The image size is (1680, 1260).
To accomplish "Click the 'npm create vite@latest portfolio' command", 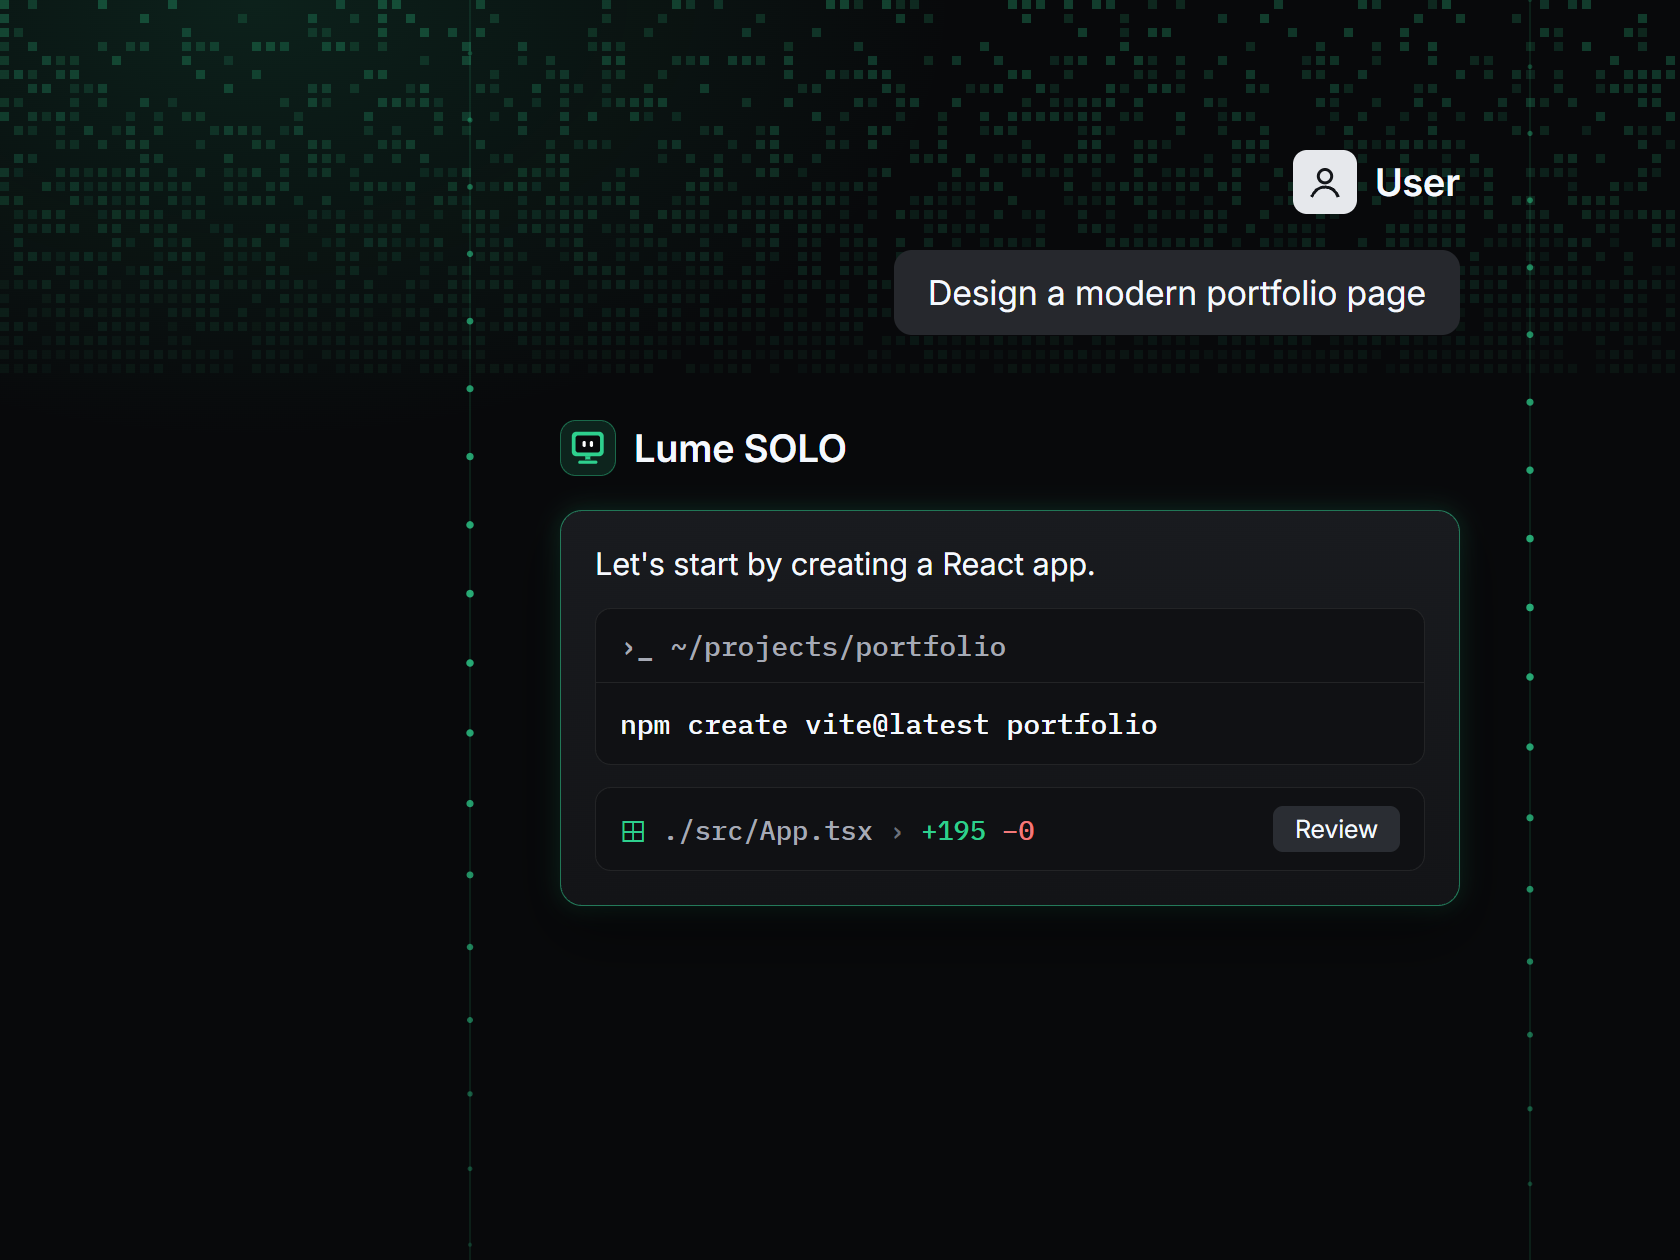I will (889, 725).
